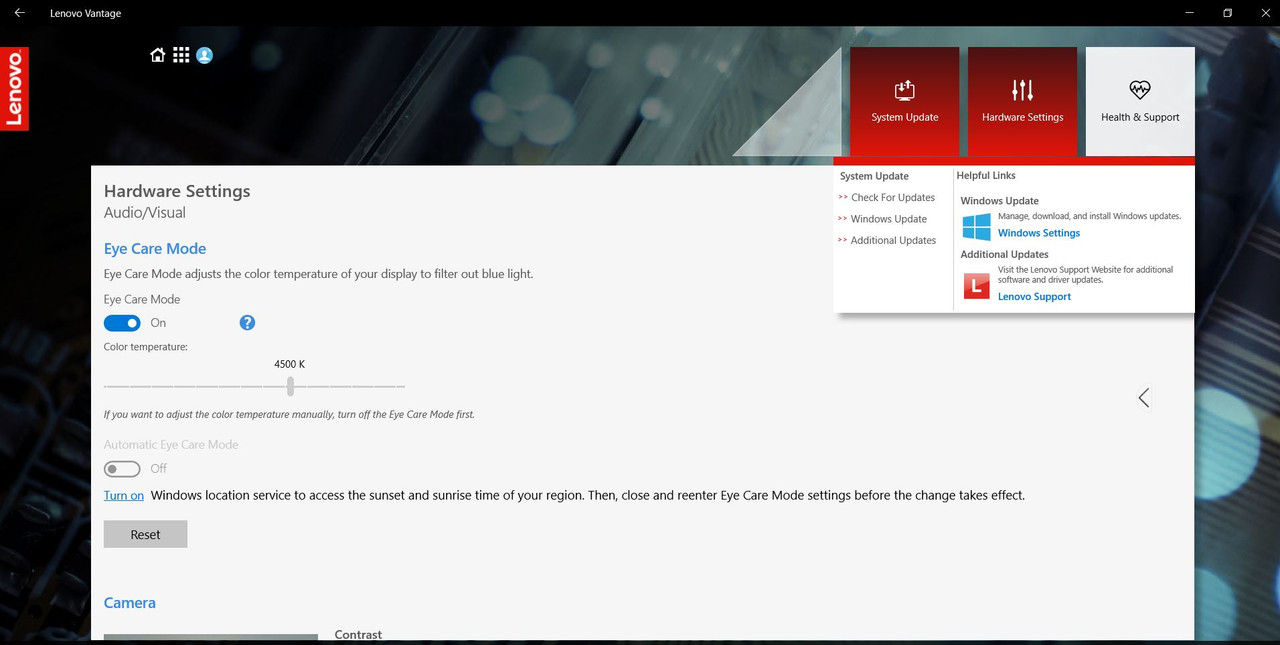Open the Hardware Settings tile
Viewport: 1280px width, 645px height.
[x=1022, y=101]
